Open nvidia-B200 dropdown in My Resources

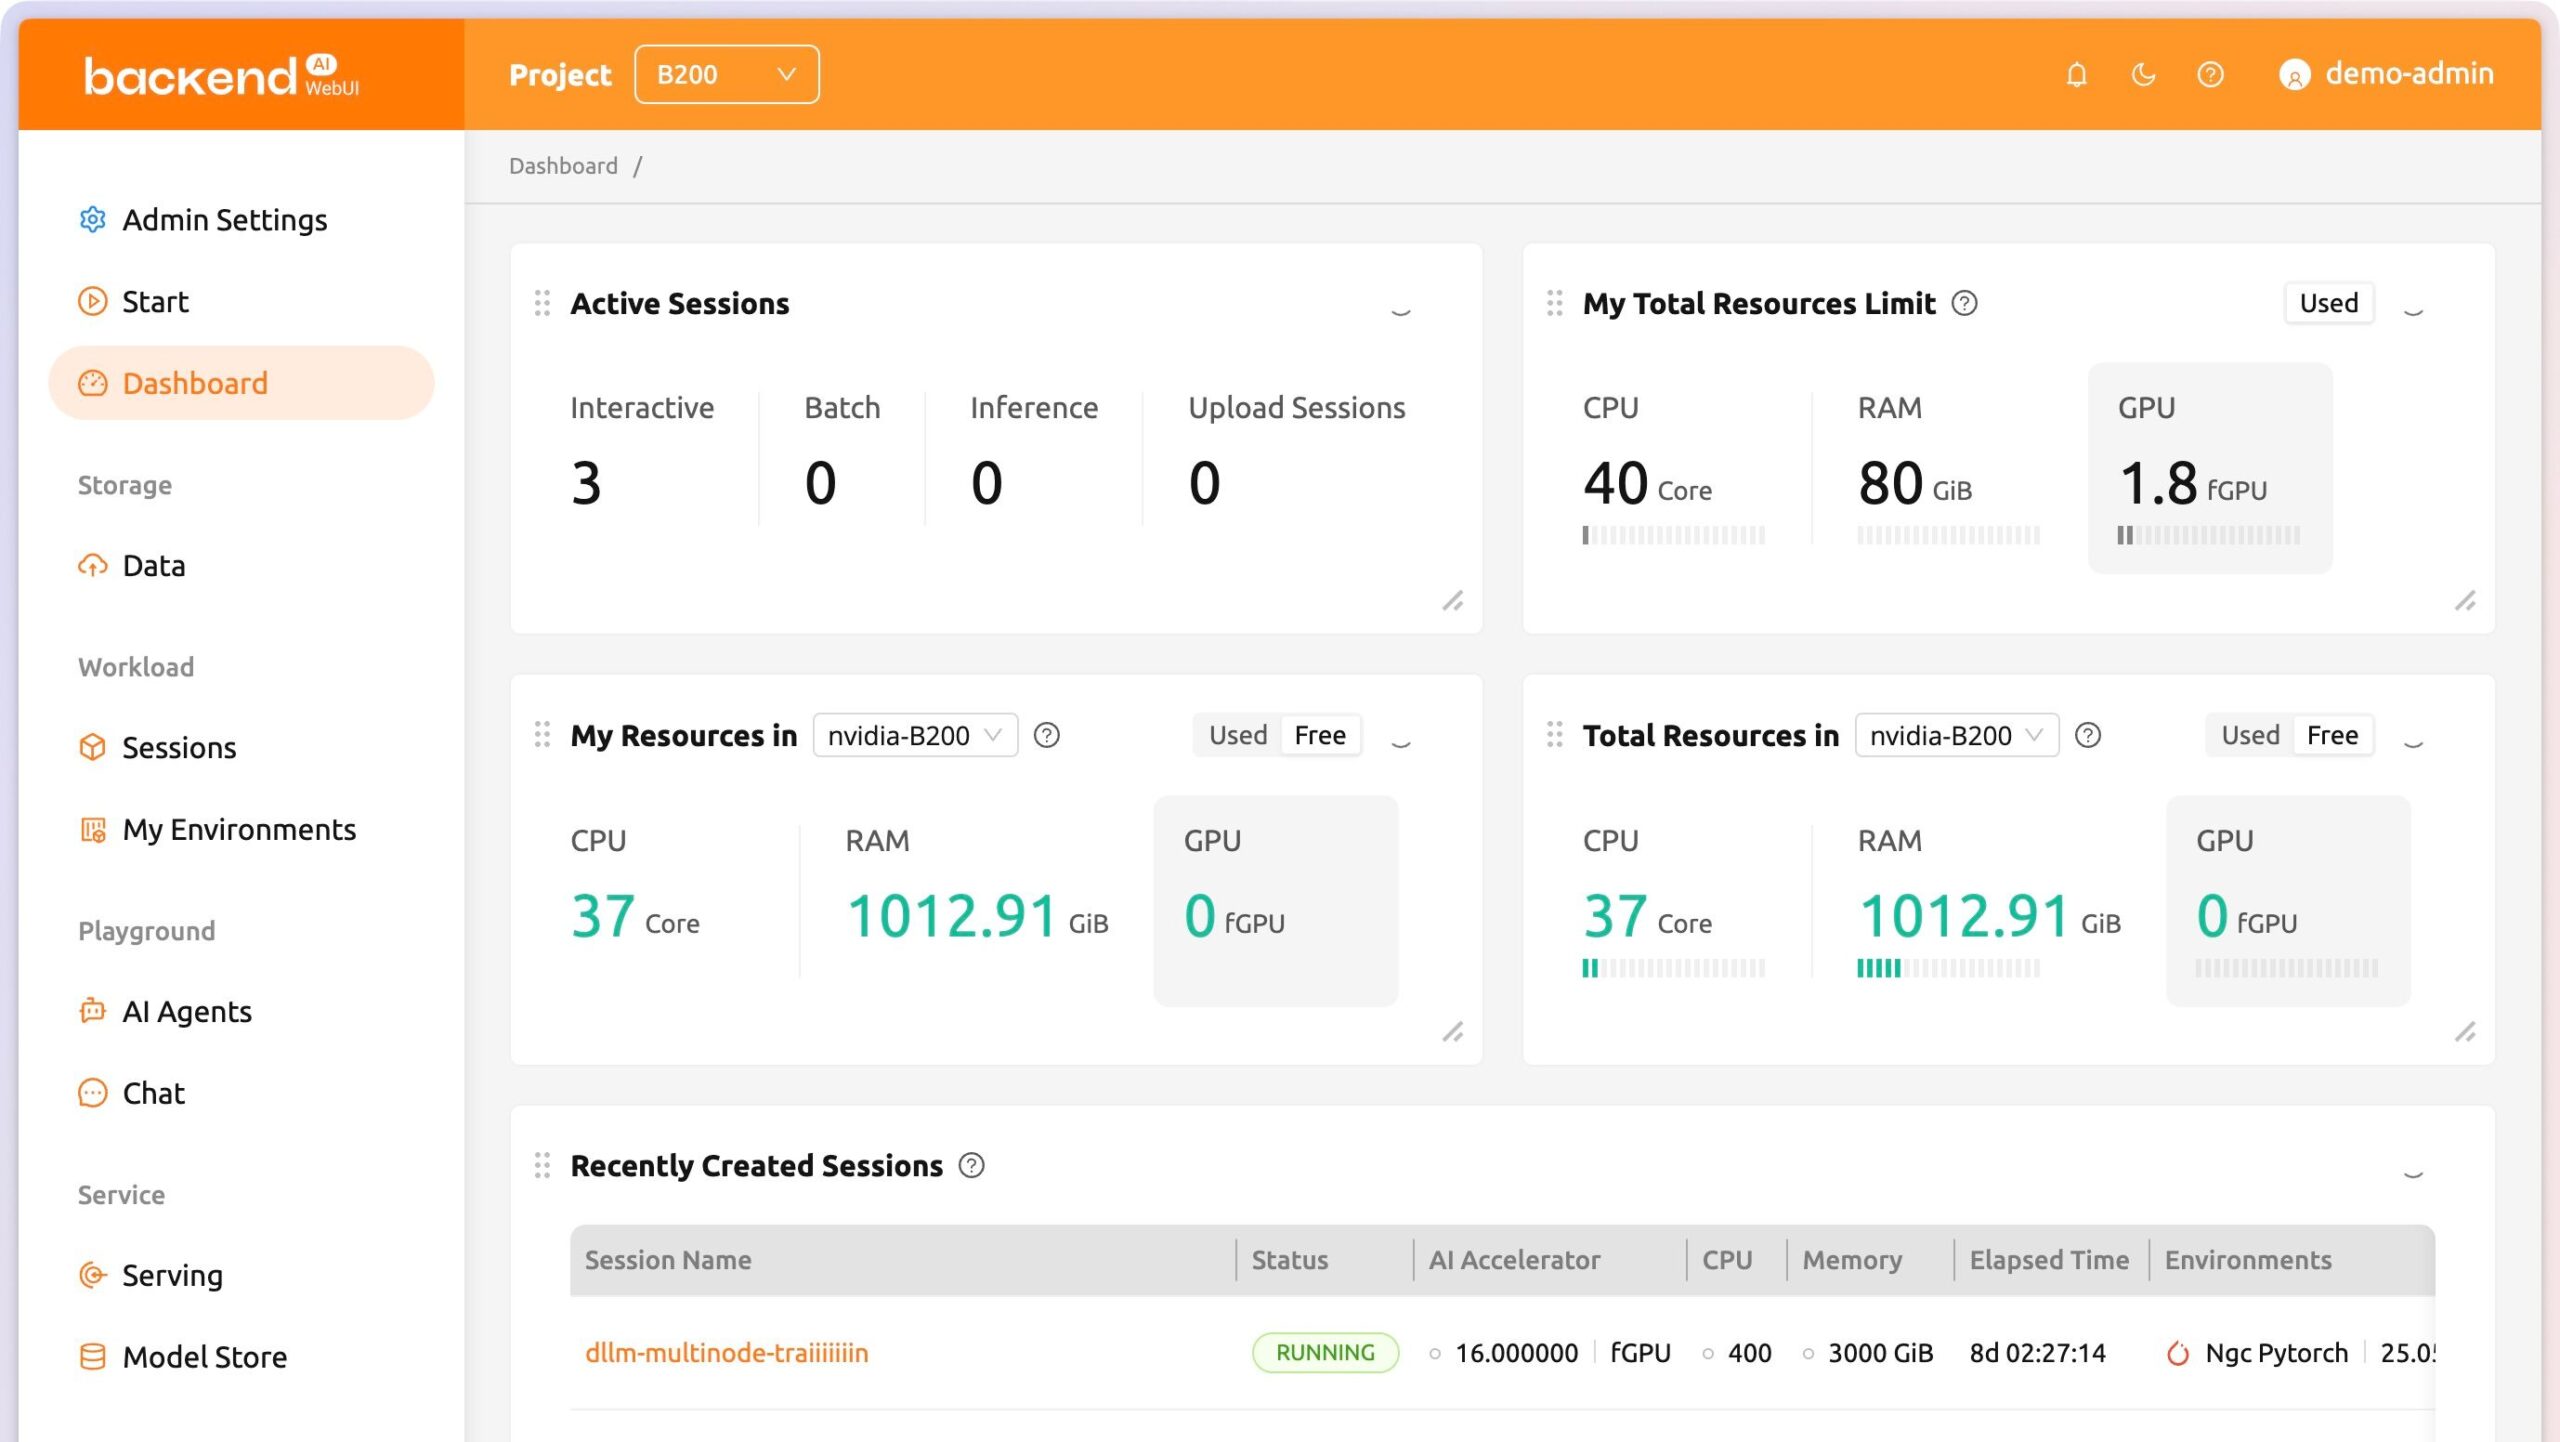pyautogui.click(x=915, y=735)
